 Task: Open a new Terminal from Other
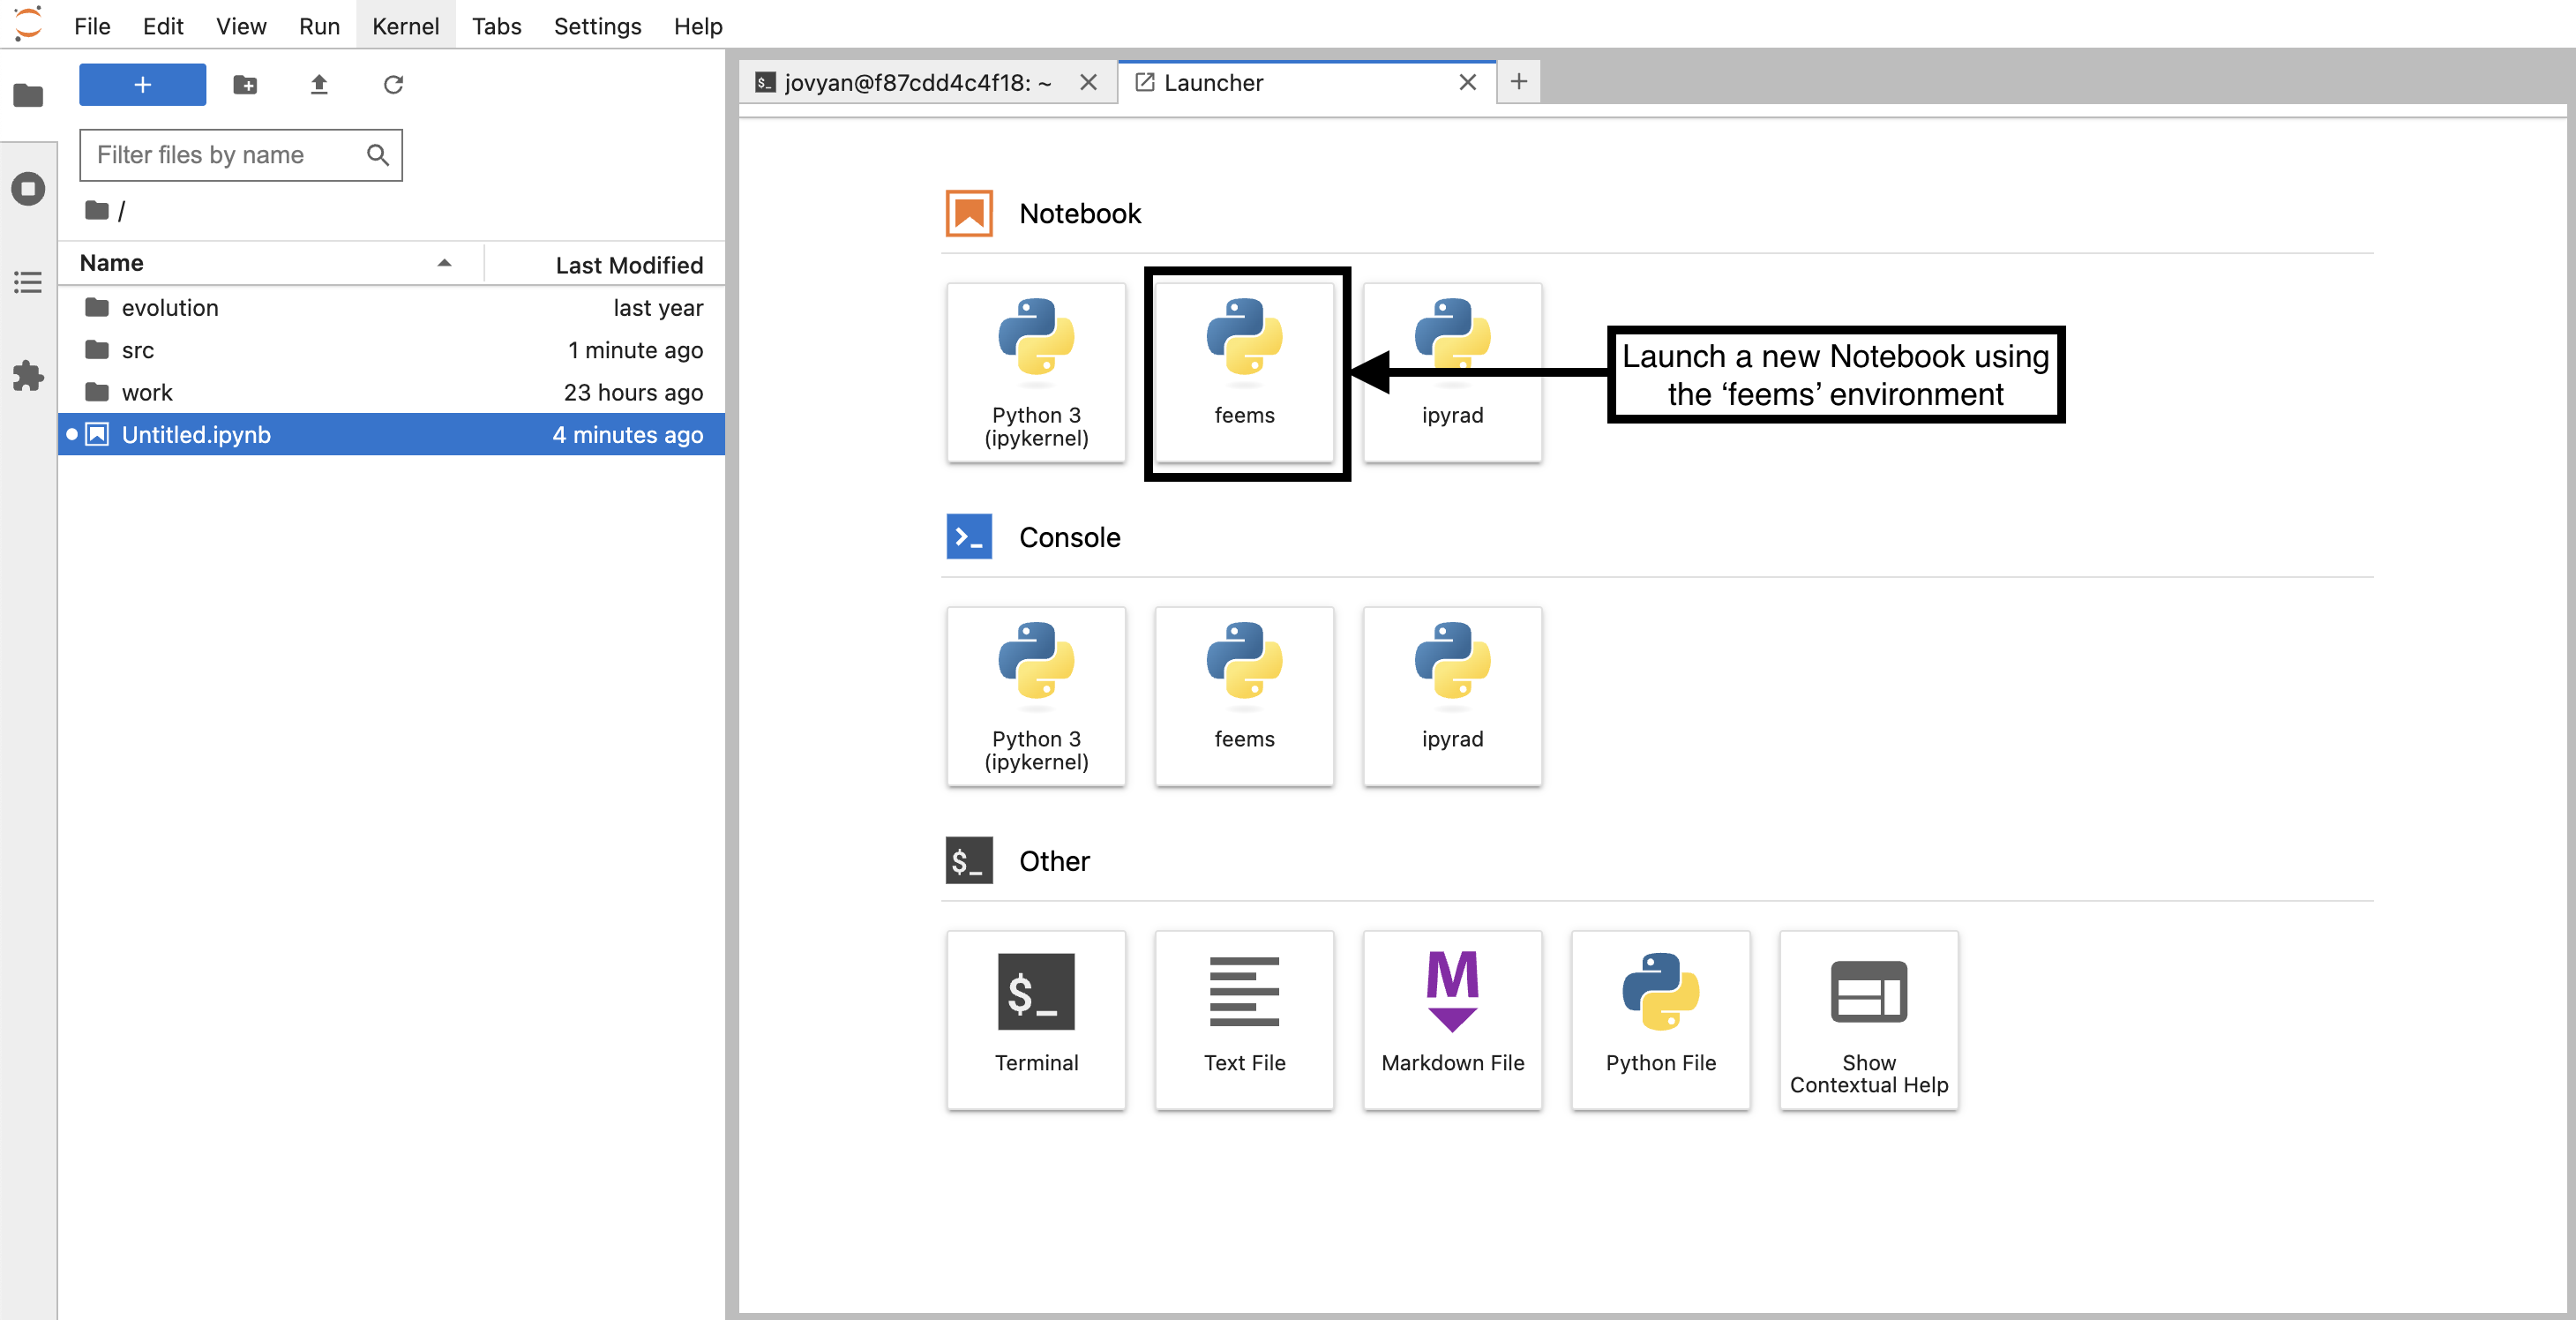click(1036, 1020)
